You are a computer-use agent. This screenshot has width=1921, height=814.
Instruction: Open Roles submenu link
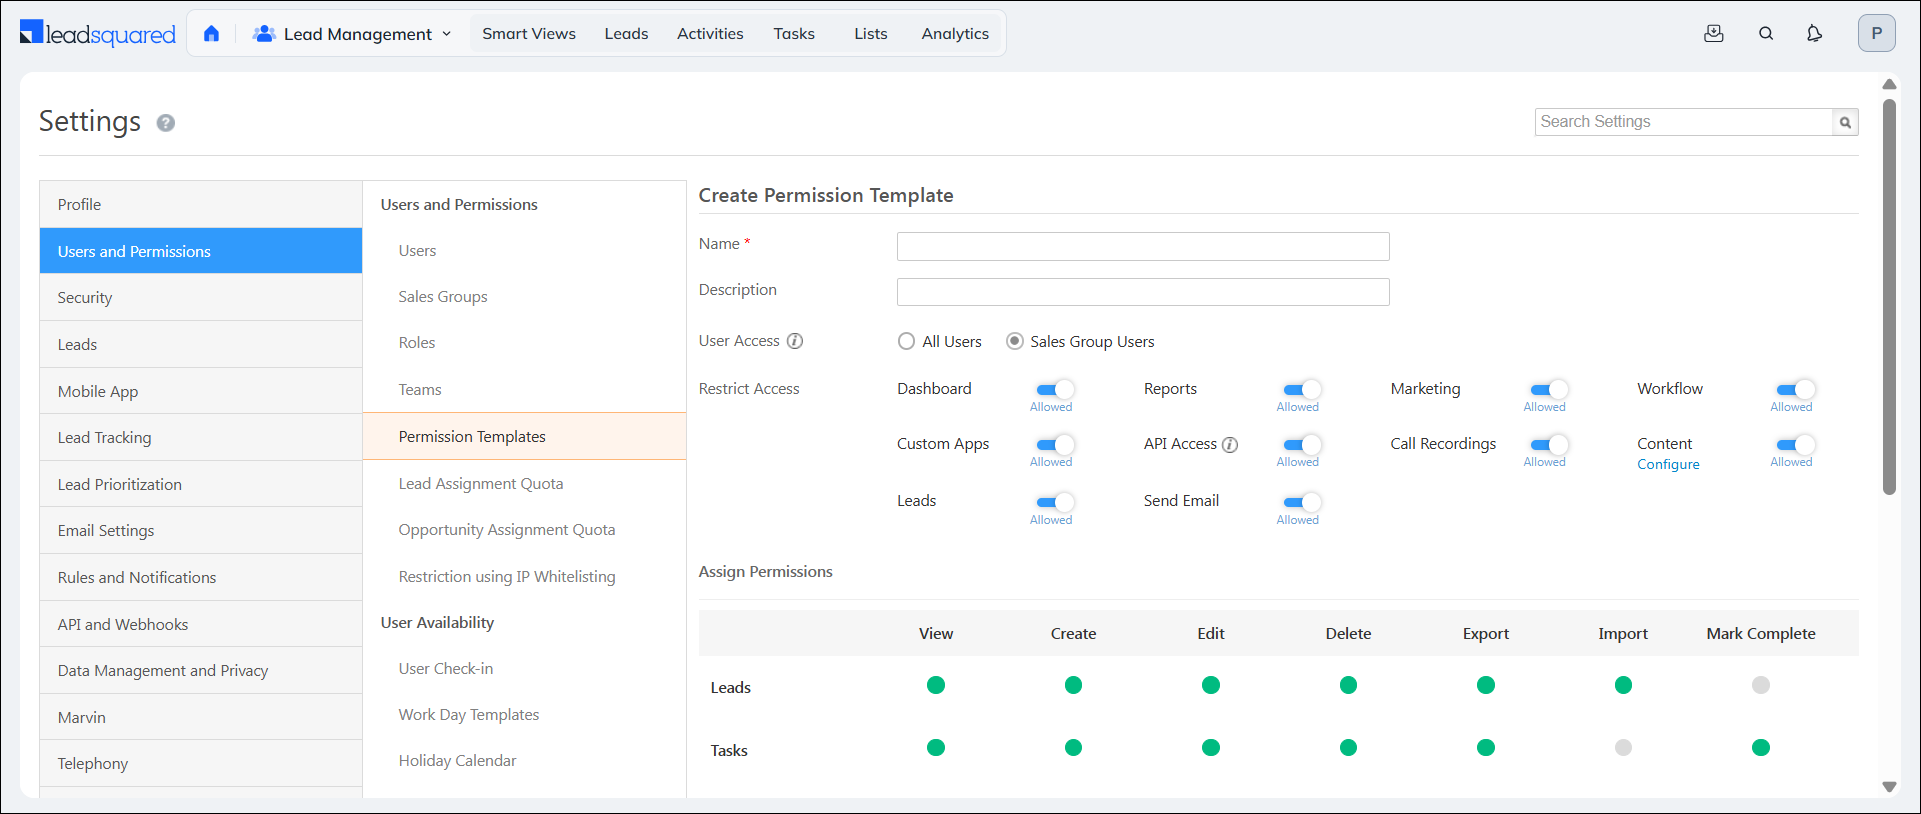(x=417, y=343)
